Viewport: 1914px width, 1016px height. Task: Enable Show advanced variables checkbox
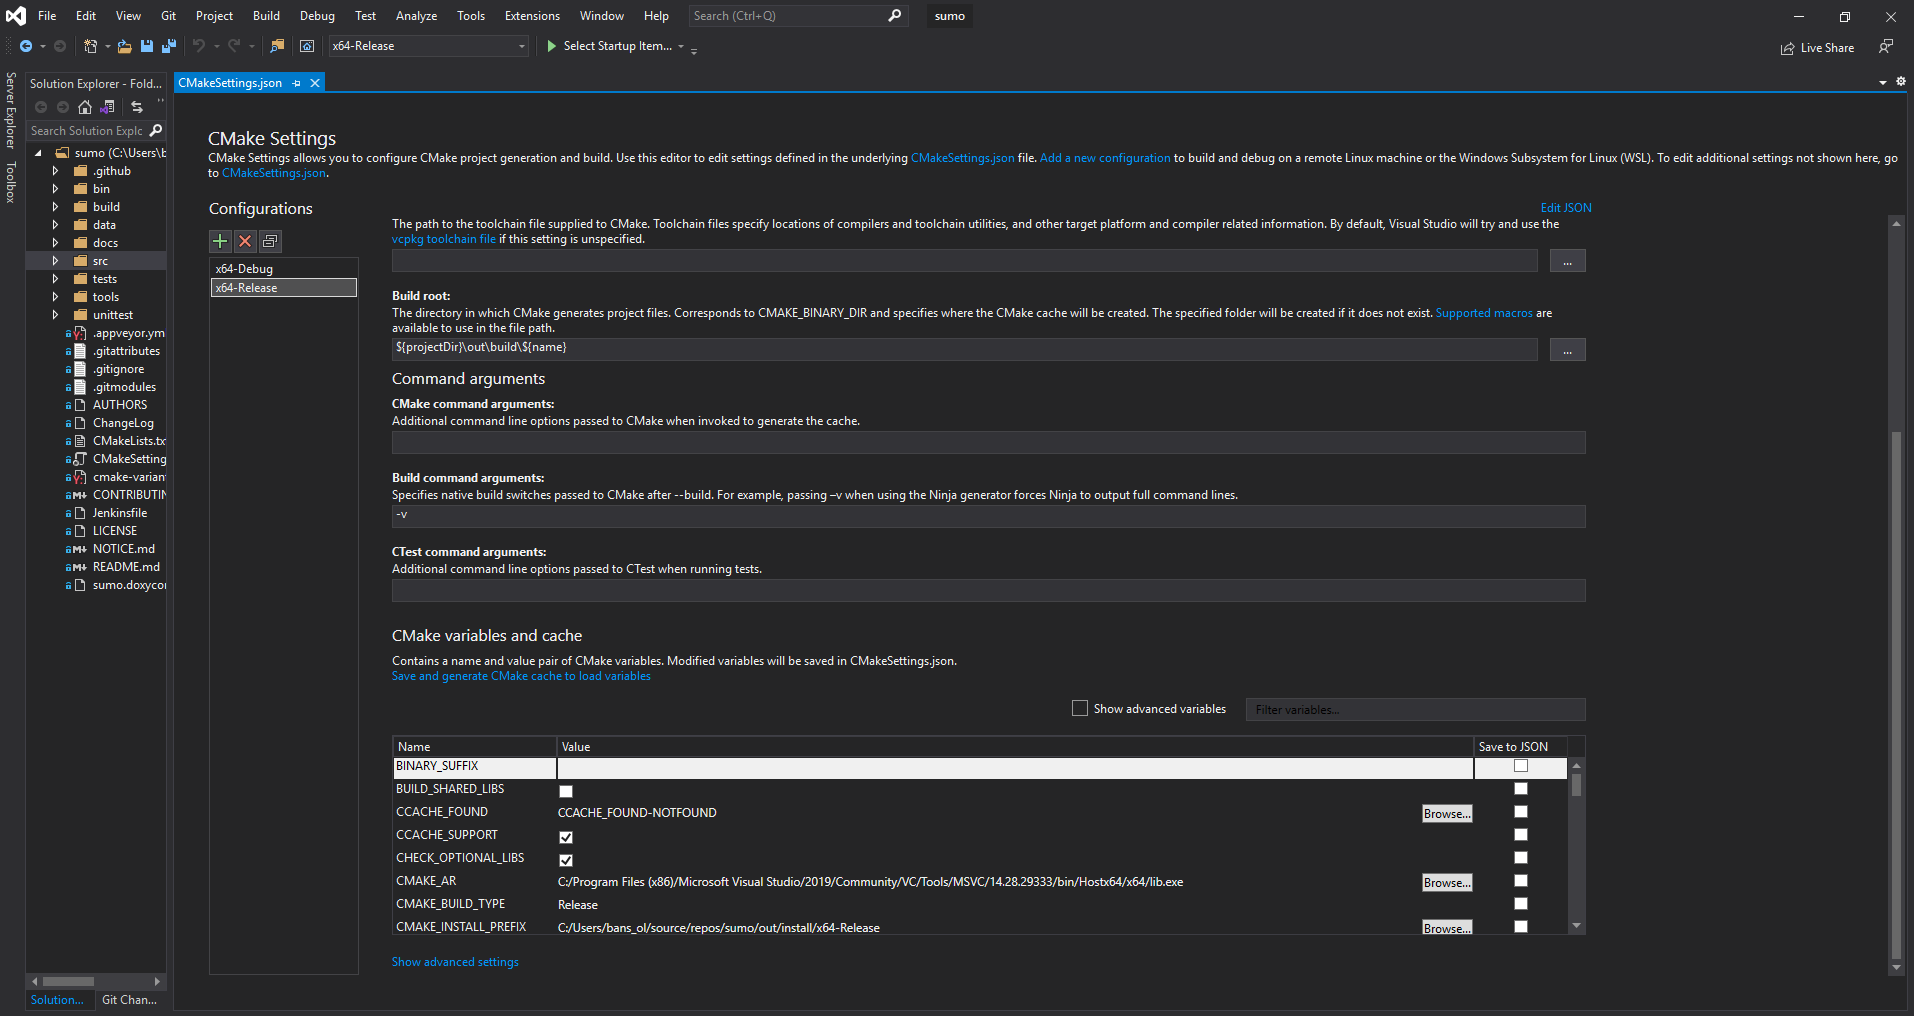click(1080, 709)
